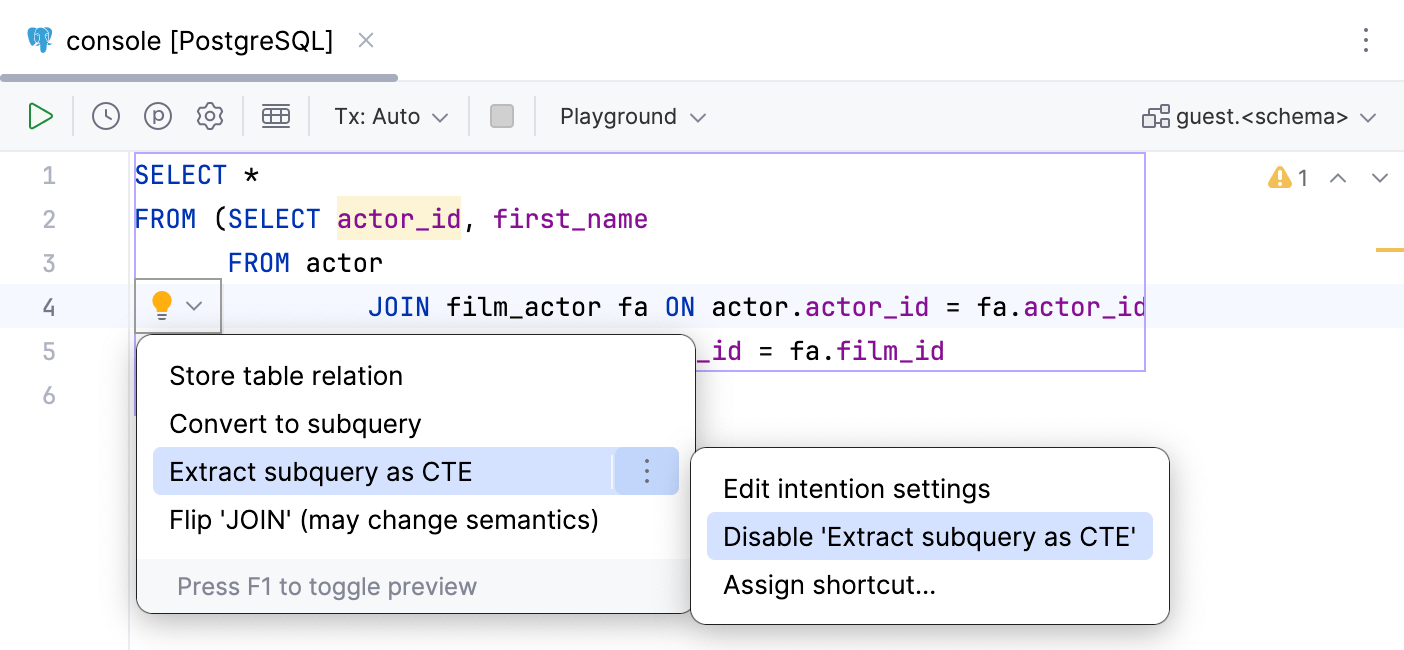Choose Flip 'JOIN' (may change semantics)
Screen dimensions: 1404x650
click(x=415, y=520)
